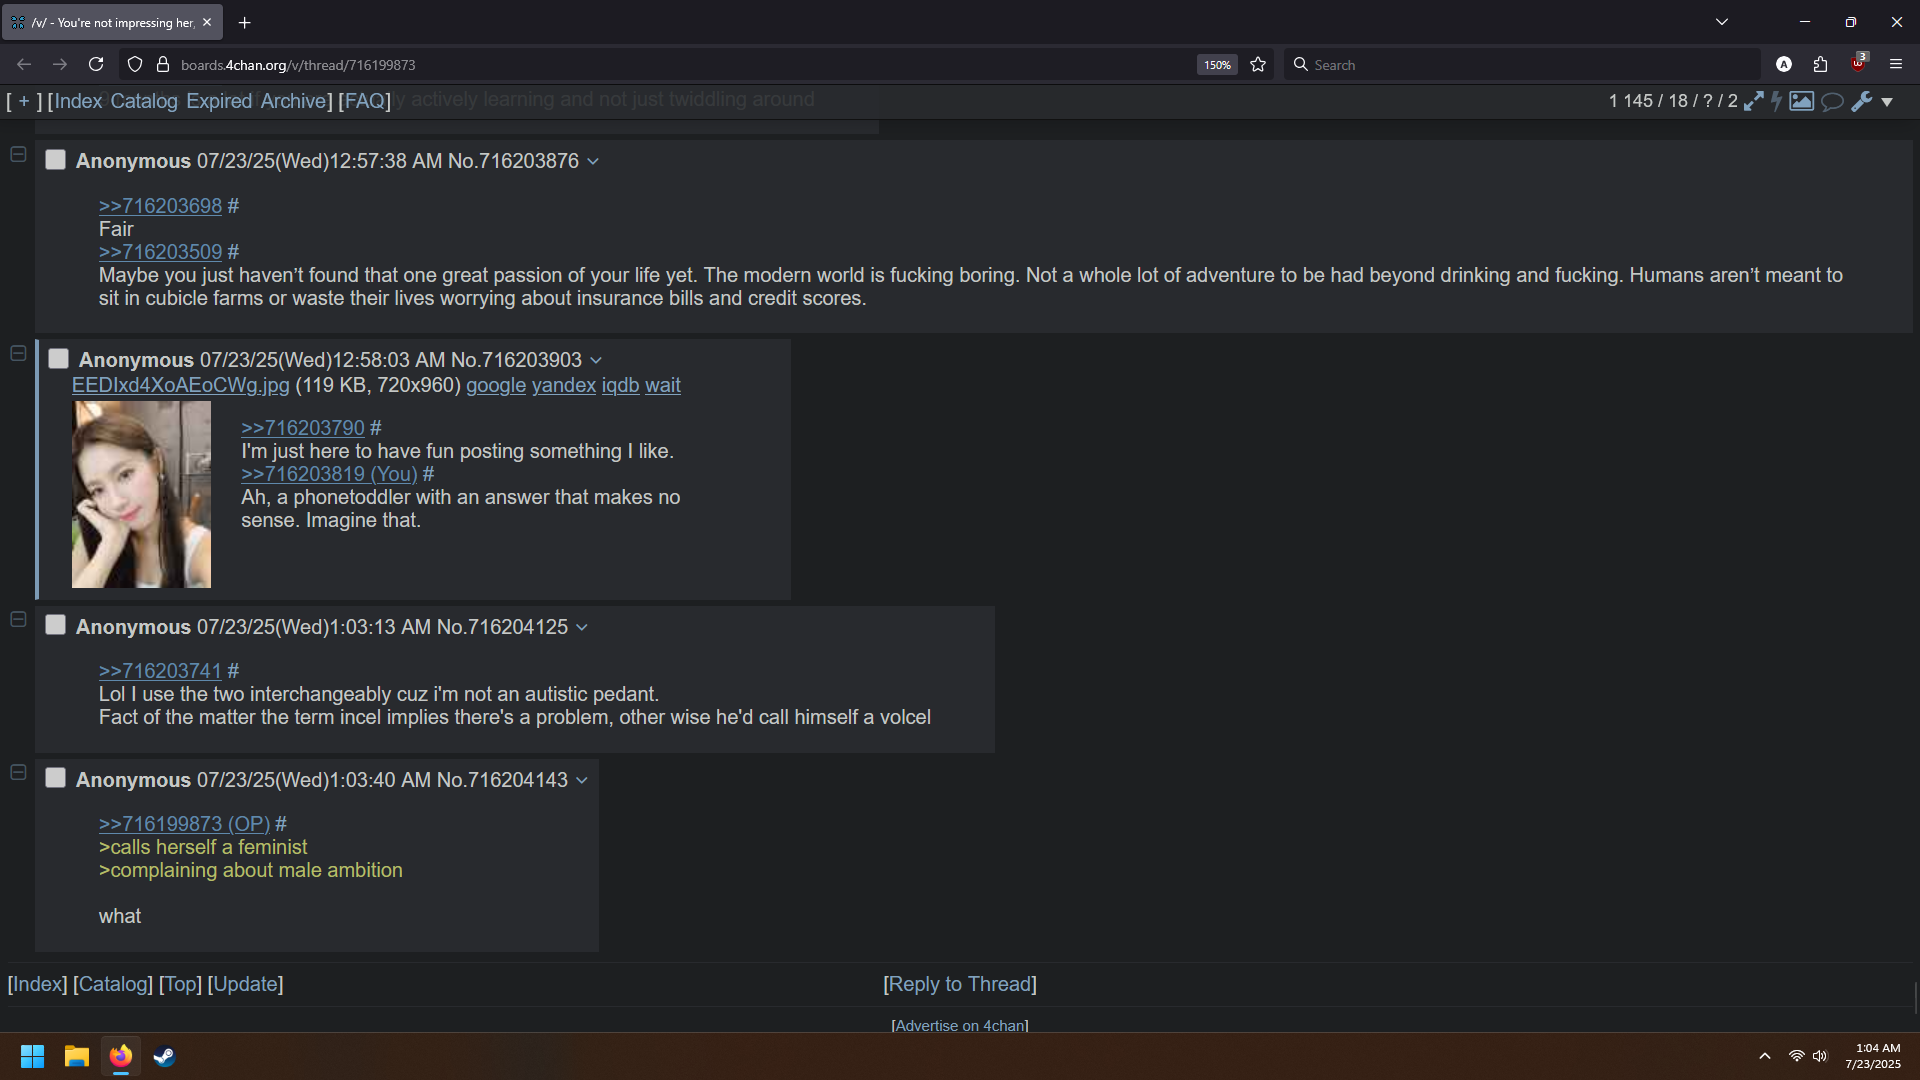Click the site security padlock icon
The height and width of the screenshot is (1080, 1920).
point(163,64)
